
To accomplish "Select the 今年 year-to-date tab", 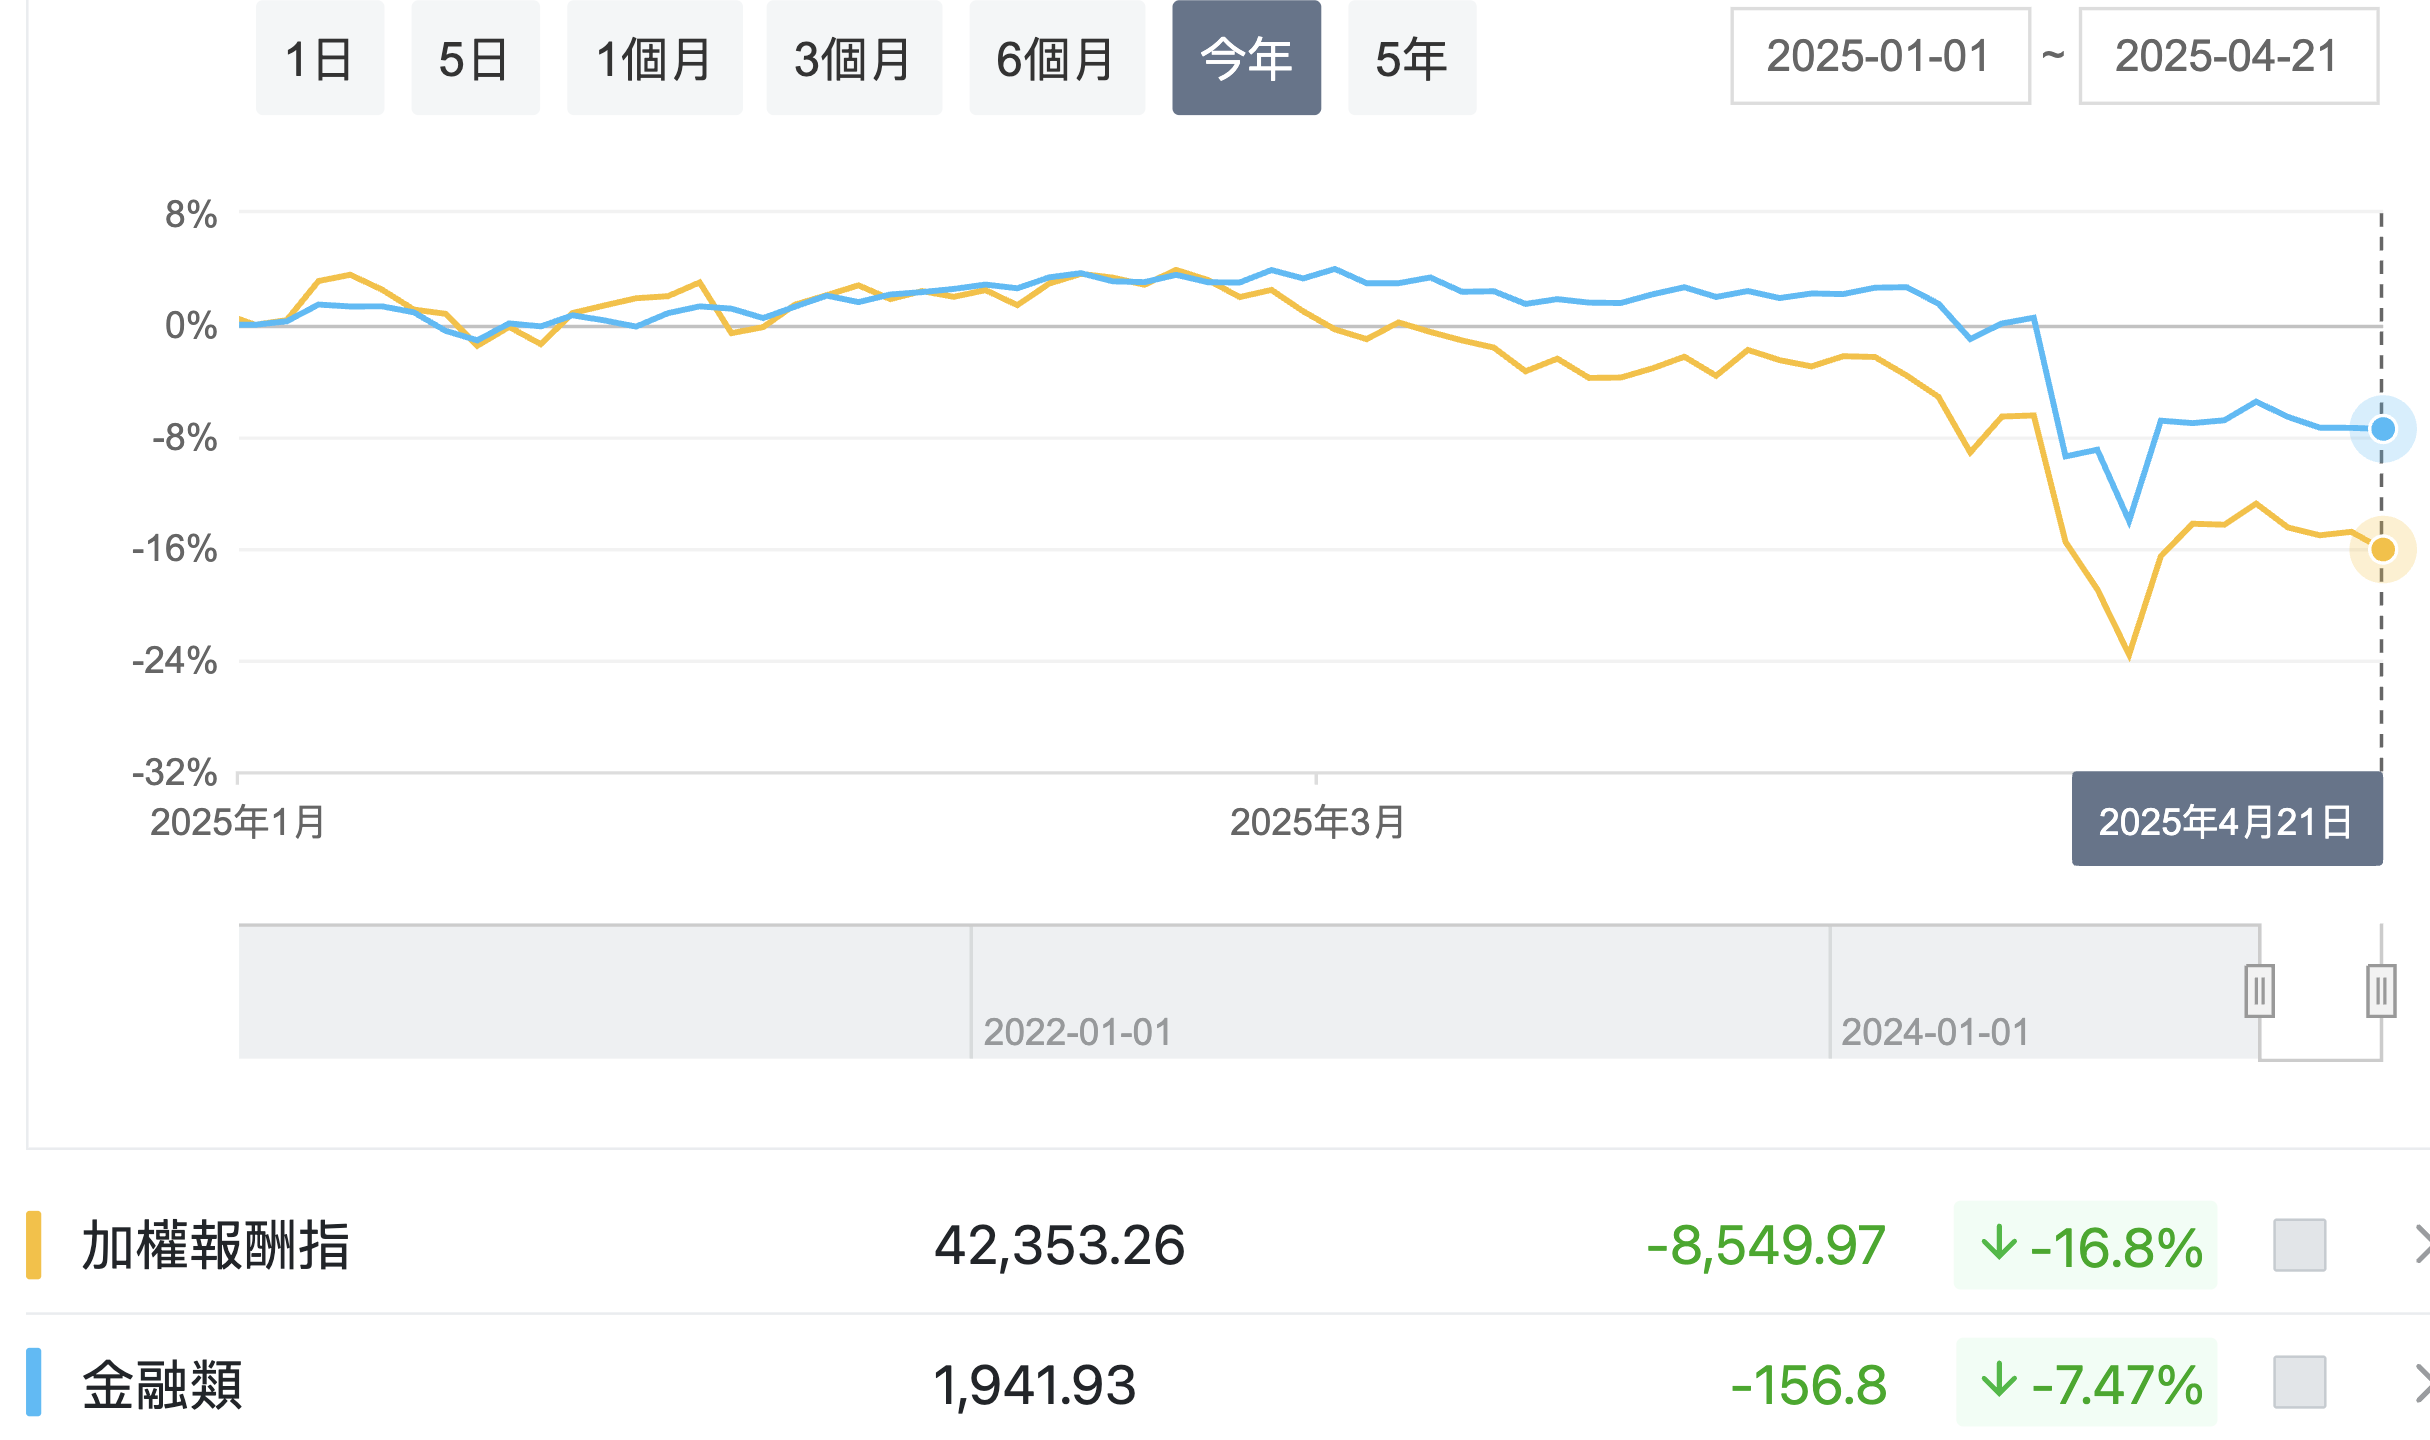I will tap(1246, 58).
